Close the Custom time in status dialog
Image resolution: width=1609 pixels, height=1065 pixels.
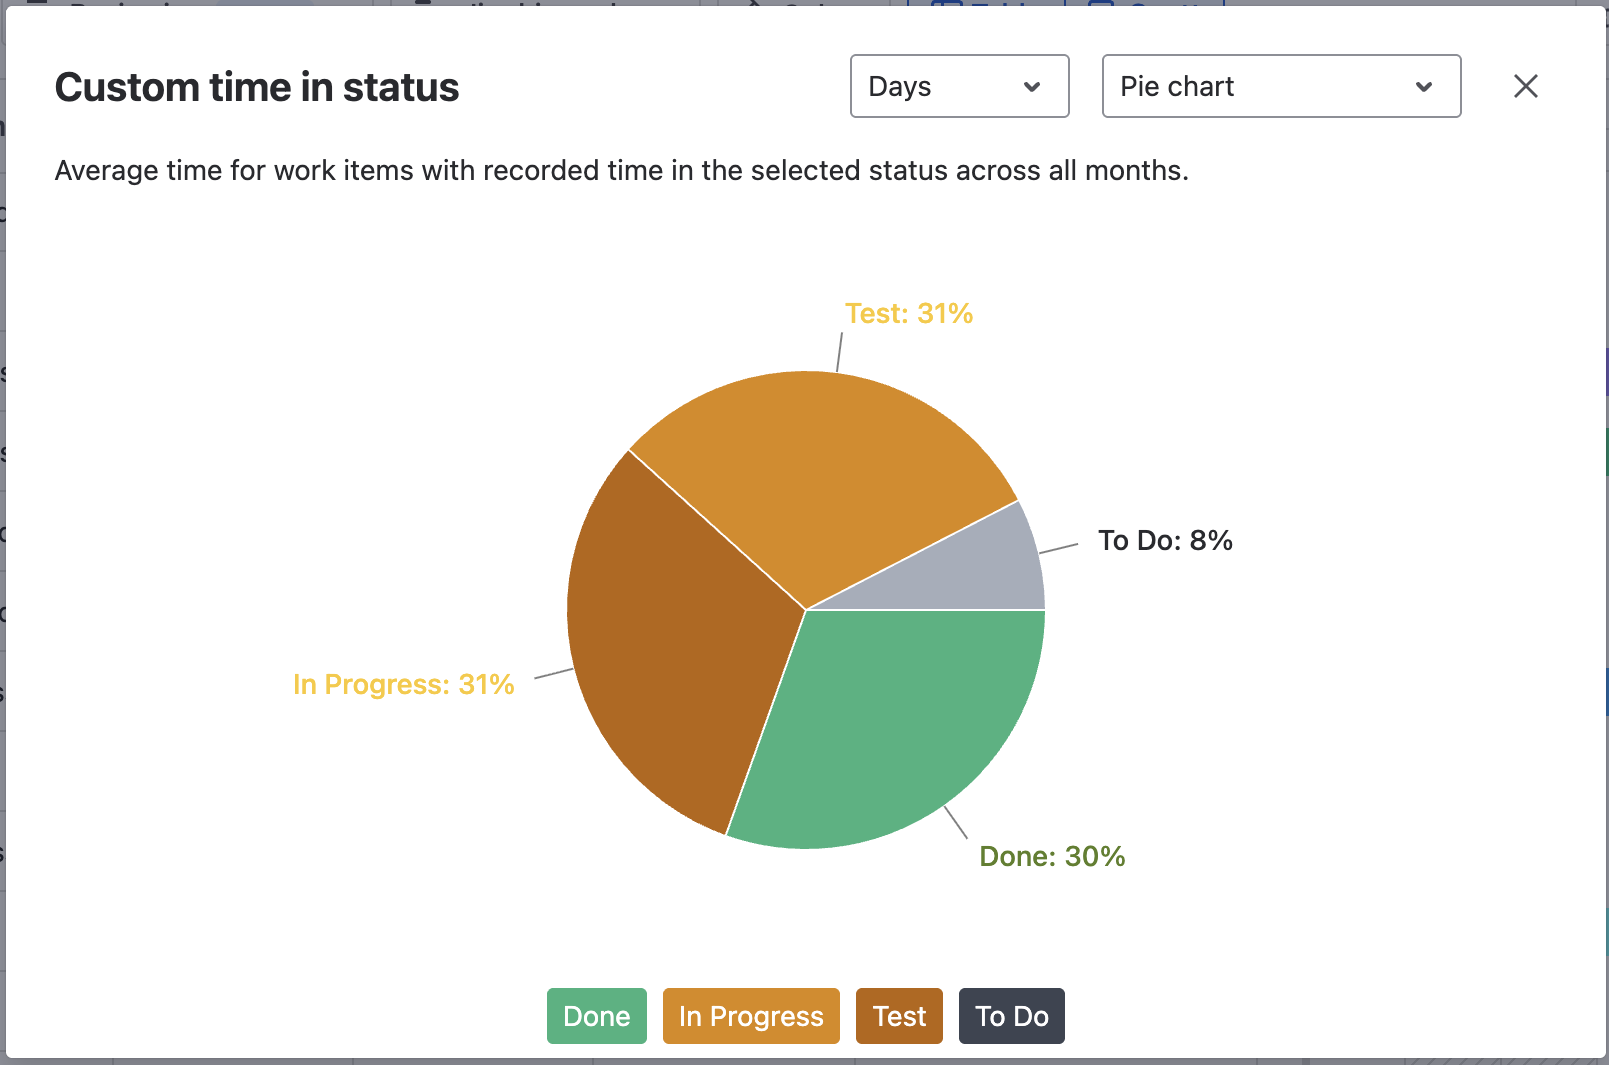(1525, 86)
